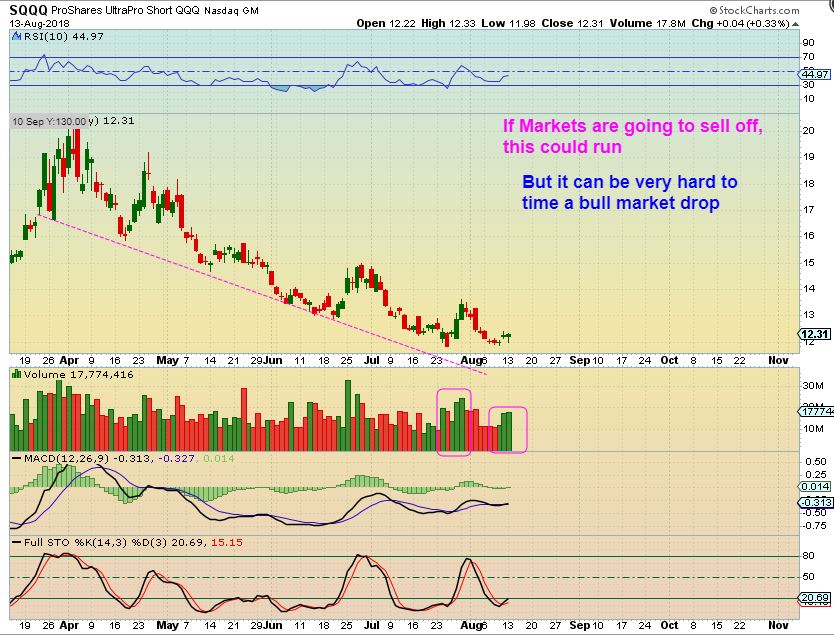Click Sep on the price panel date axis
This screenshot has width=834, height=635.
tap(579, 360)
